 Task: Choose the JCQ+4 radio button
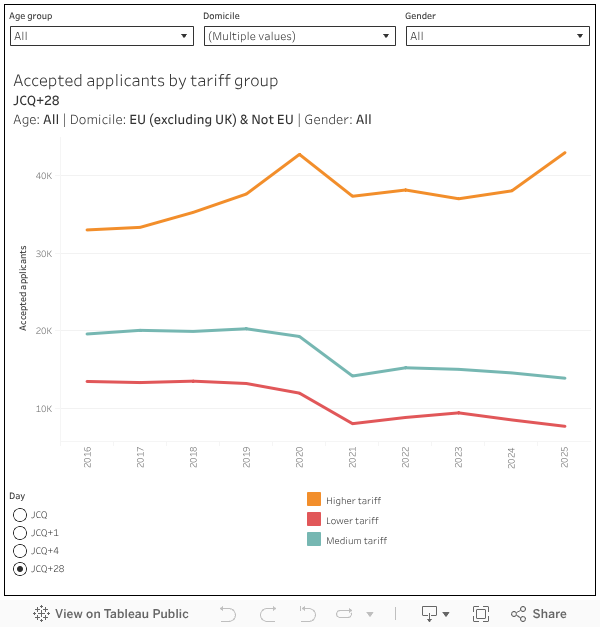[20, 550]
